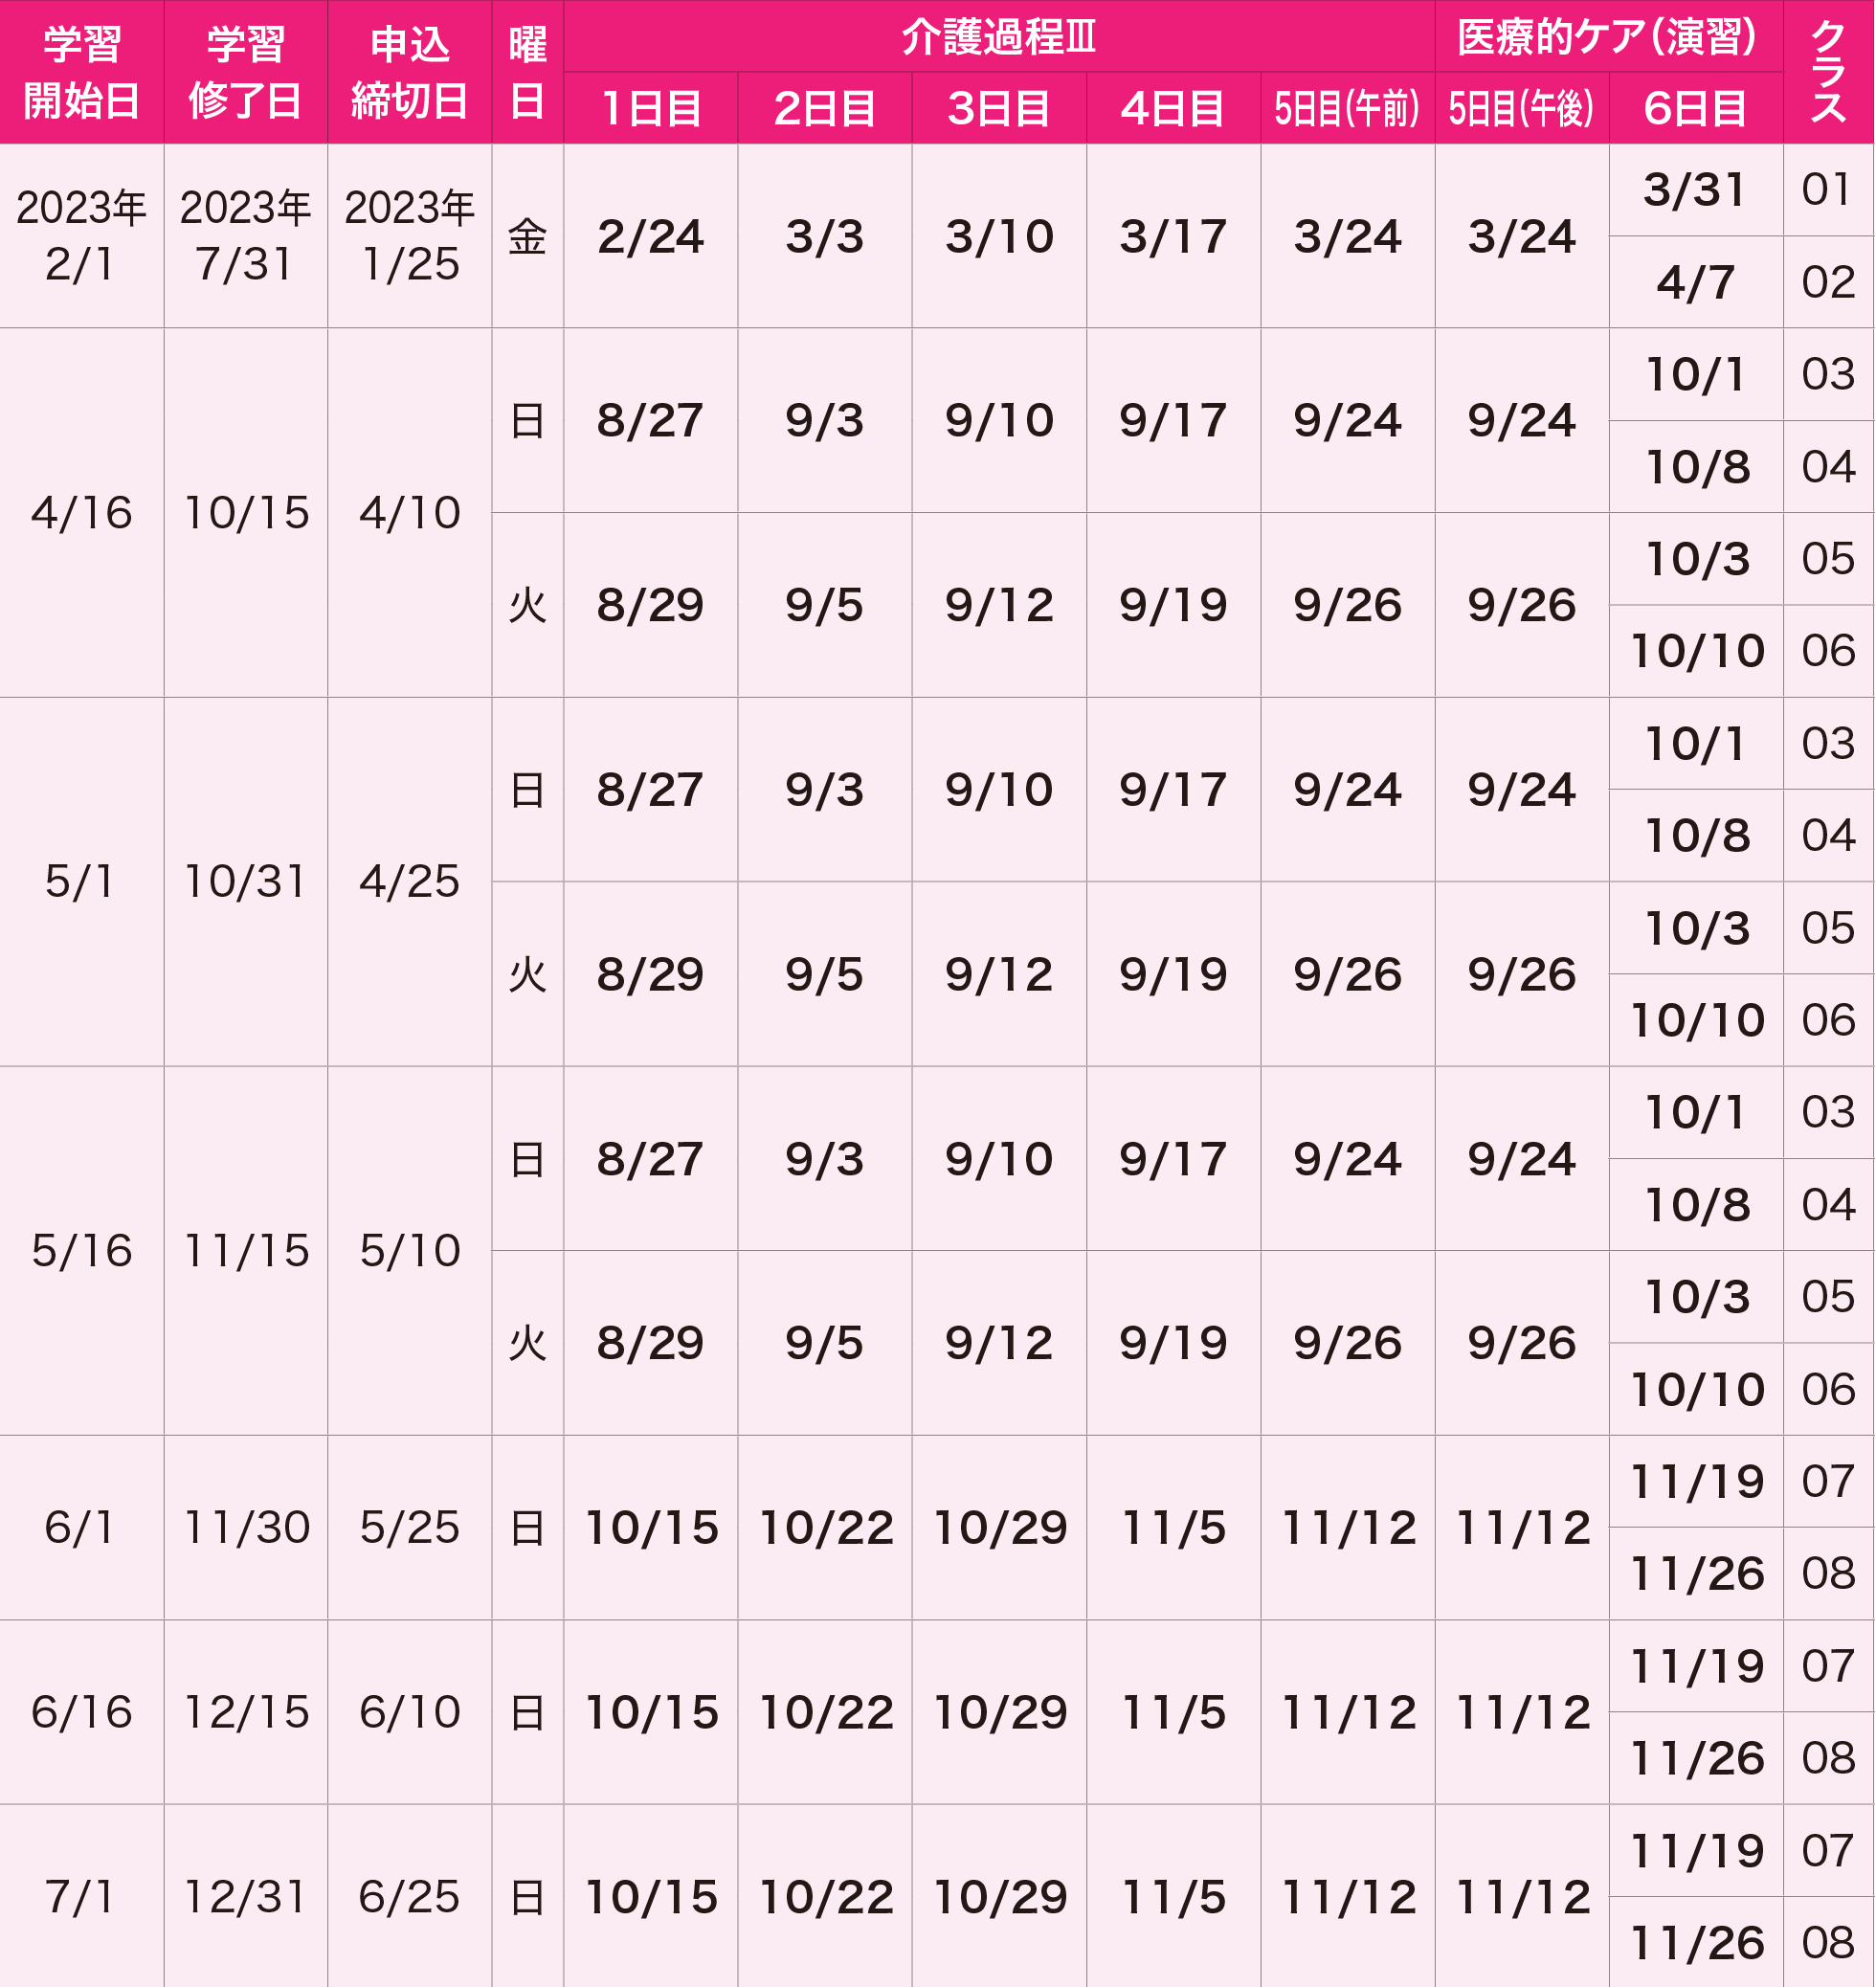This screenshot has height=1987, width=1876.
Task: Click the 3/31 sixth-day cell
Action: pos(1696,190)
